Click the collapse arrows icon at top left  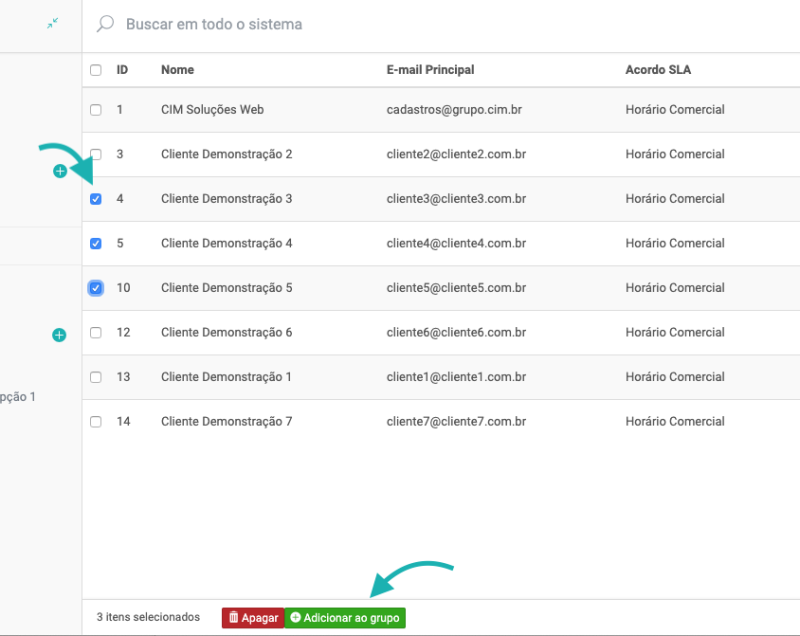pos(52,24)
